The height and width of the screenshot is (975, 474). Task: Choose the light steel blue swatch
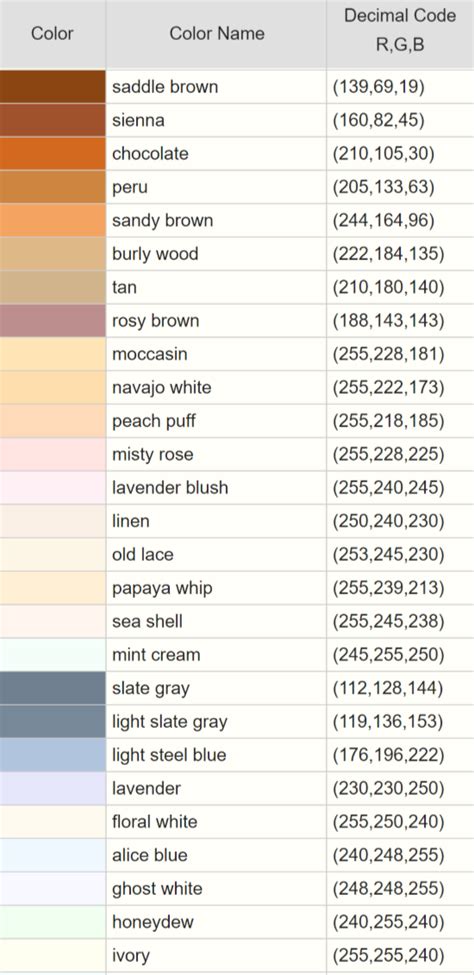(x=52, y=755)
